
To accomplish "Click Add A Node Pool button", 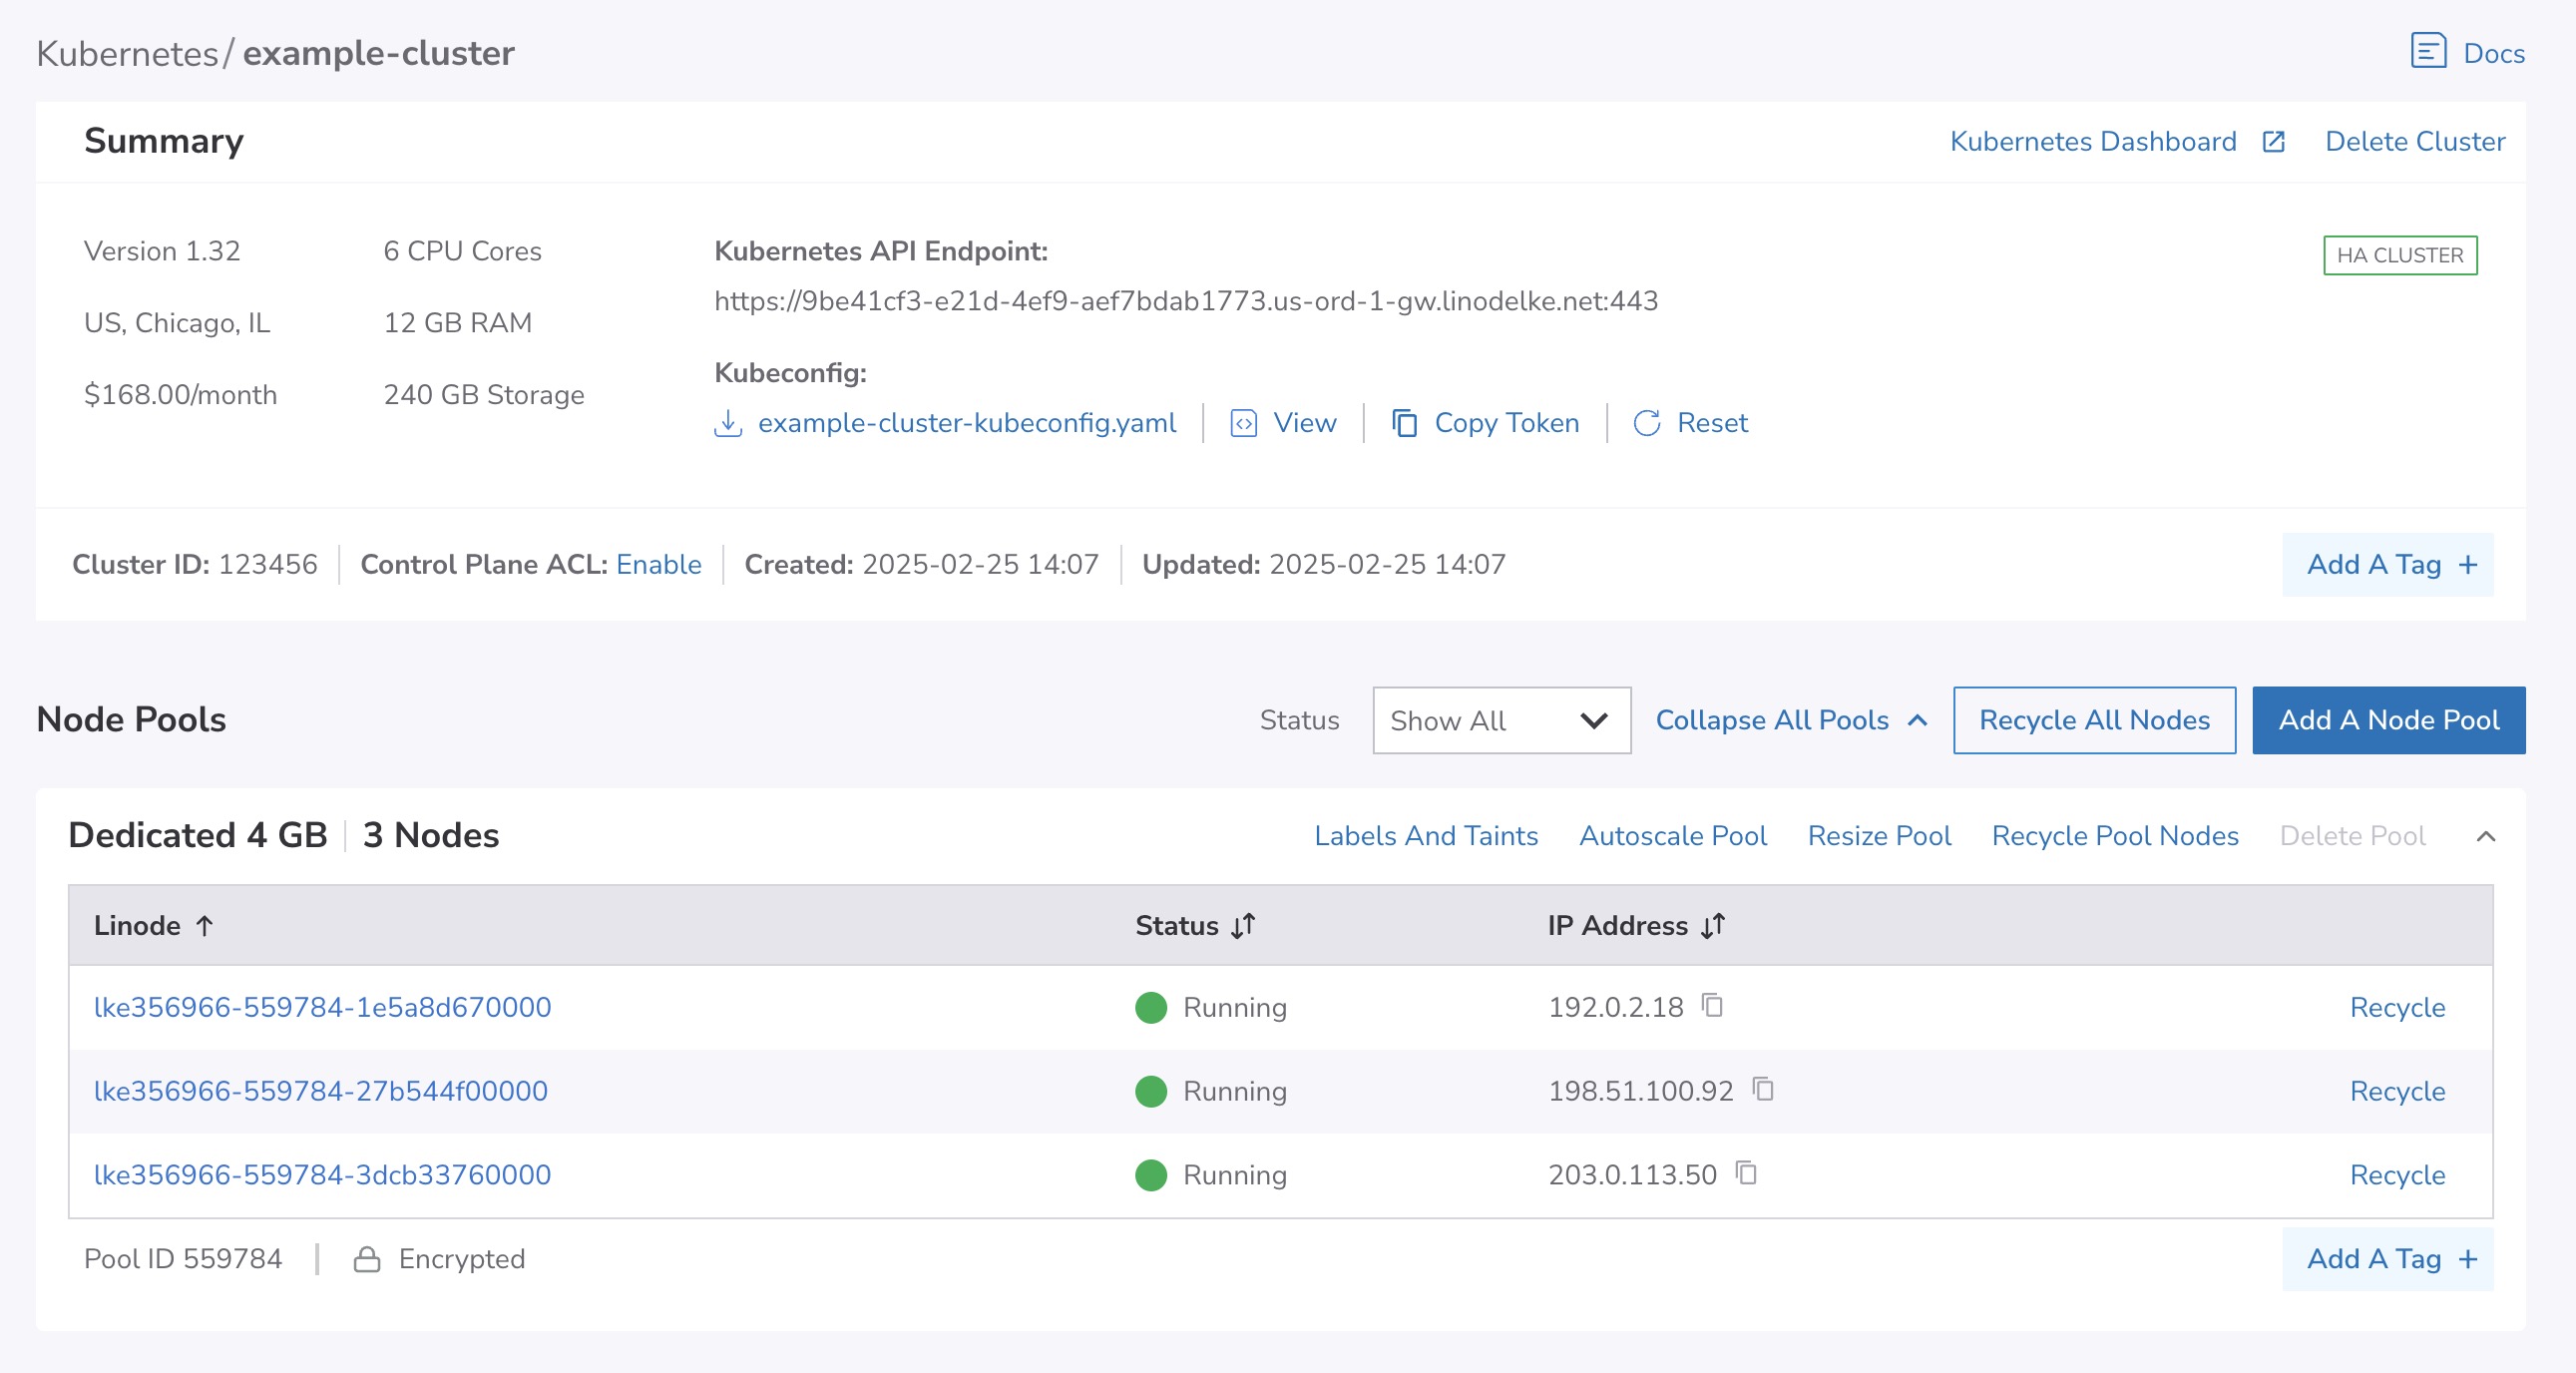I will [2388, 720].
